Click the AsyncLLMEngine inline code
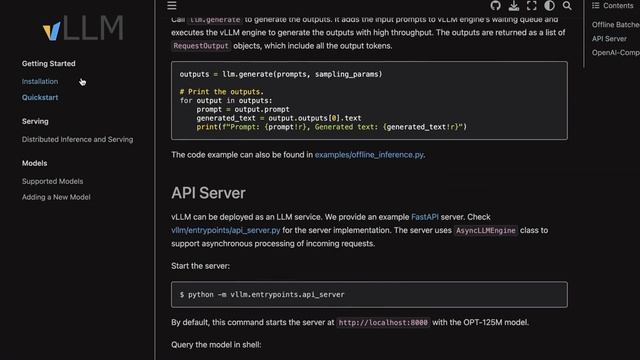 click(x=486, y=230)
